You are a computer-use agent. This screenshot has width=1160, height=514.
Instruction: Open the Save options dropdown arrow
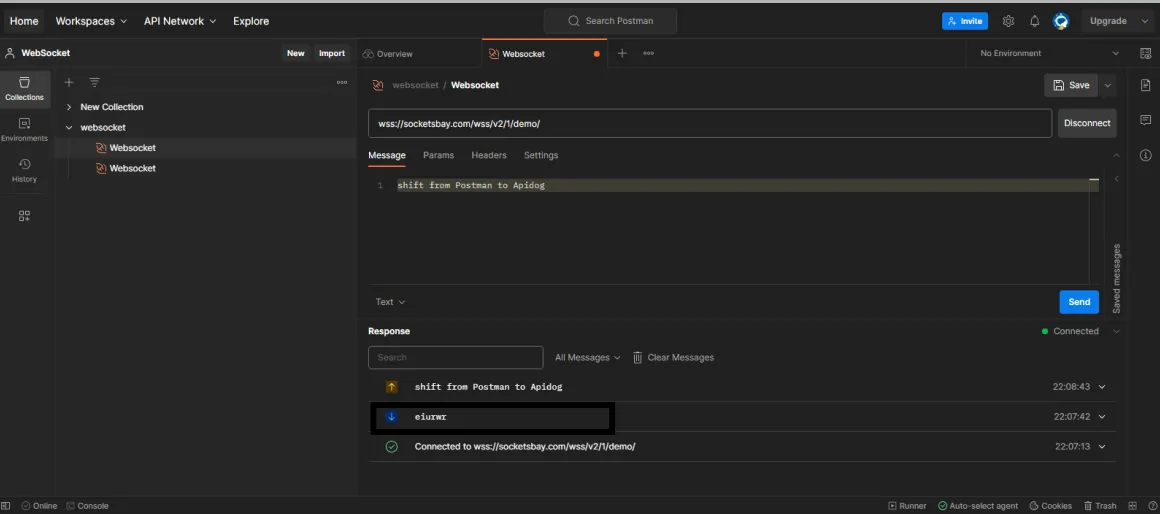click(1107, 85)
